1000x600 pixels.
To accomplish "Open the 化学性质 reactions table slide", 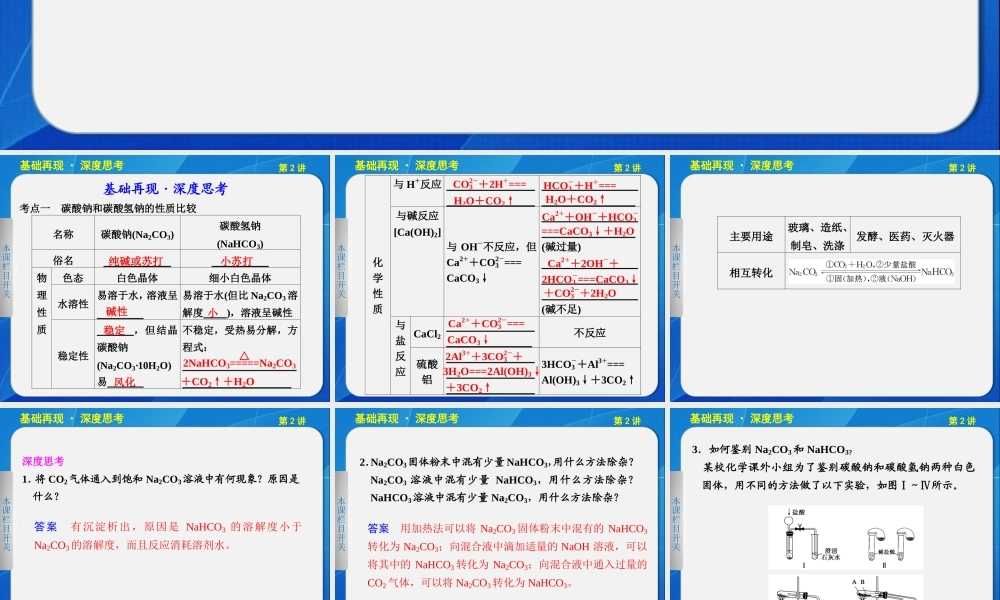I will [500, 279].
